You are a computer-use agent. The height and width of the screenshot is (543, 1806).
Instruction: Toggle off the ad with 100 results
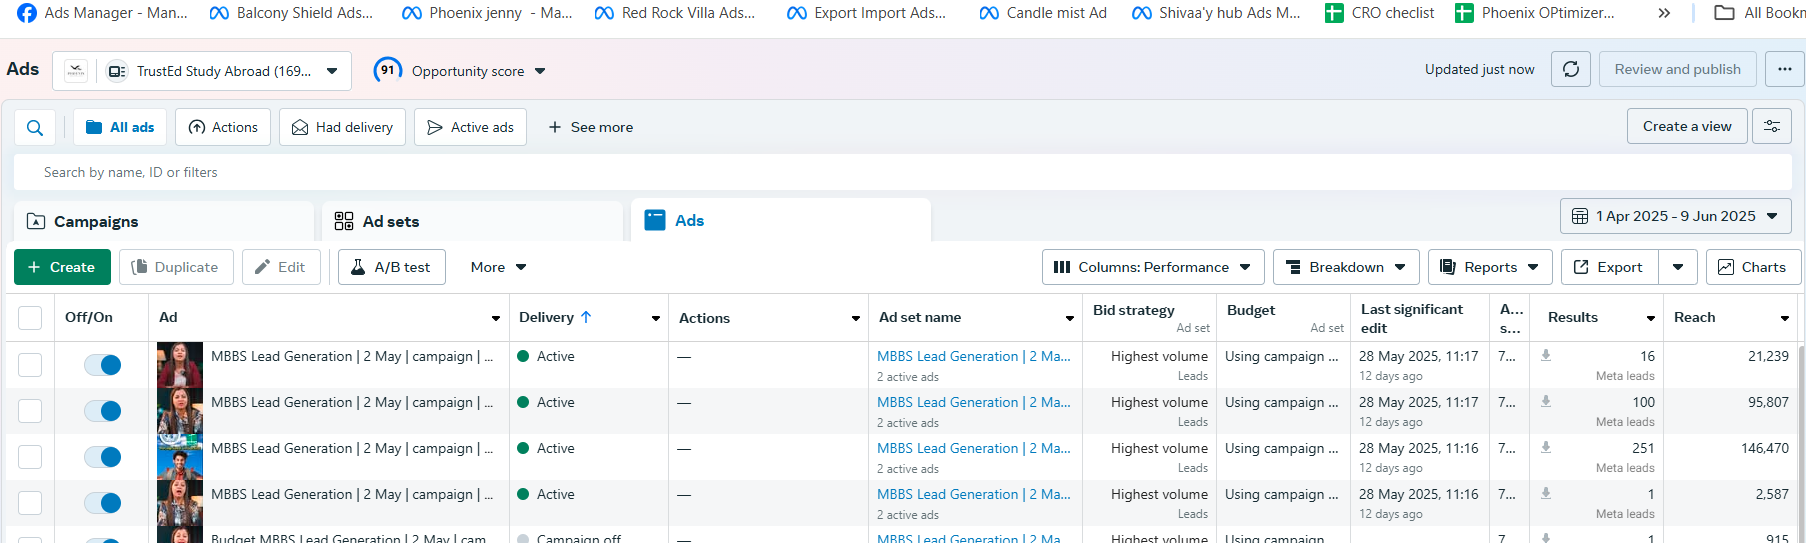(103, 411)
